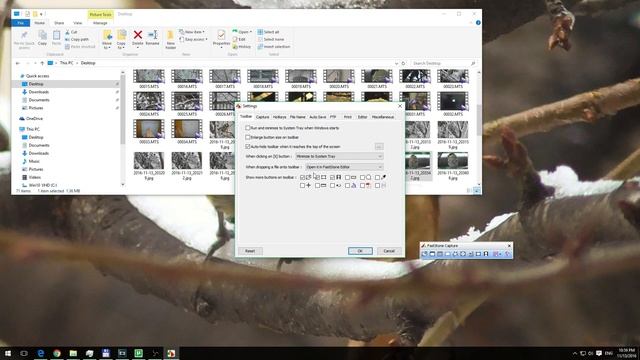Image resolution: width=640 pixels, height=360 pixels.
Task: Click the red Delete icon in Explorer ribbon
Action: [x=138, y=36]
